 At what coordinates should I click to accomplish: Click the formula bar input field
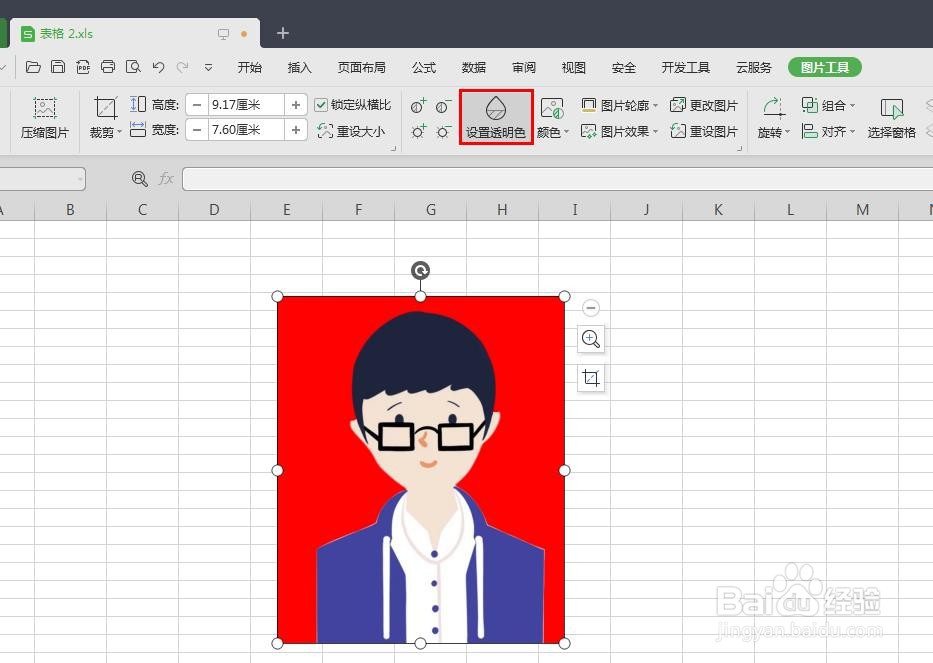[558, 179]
